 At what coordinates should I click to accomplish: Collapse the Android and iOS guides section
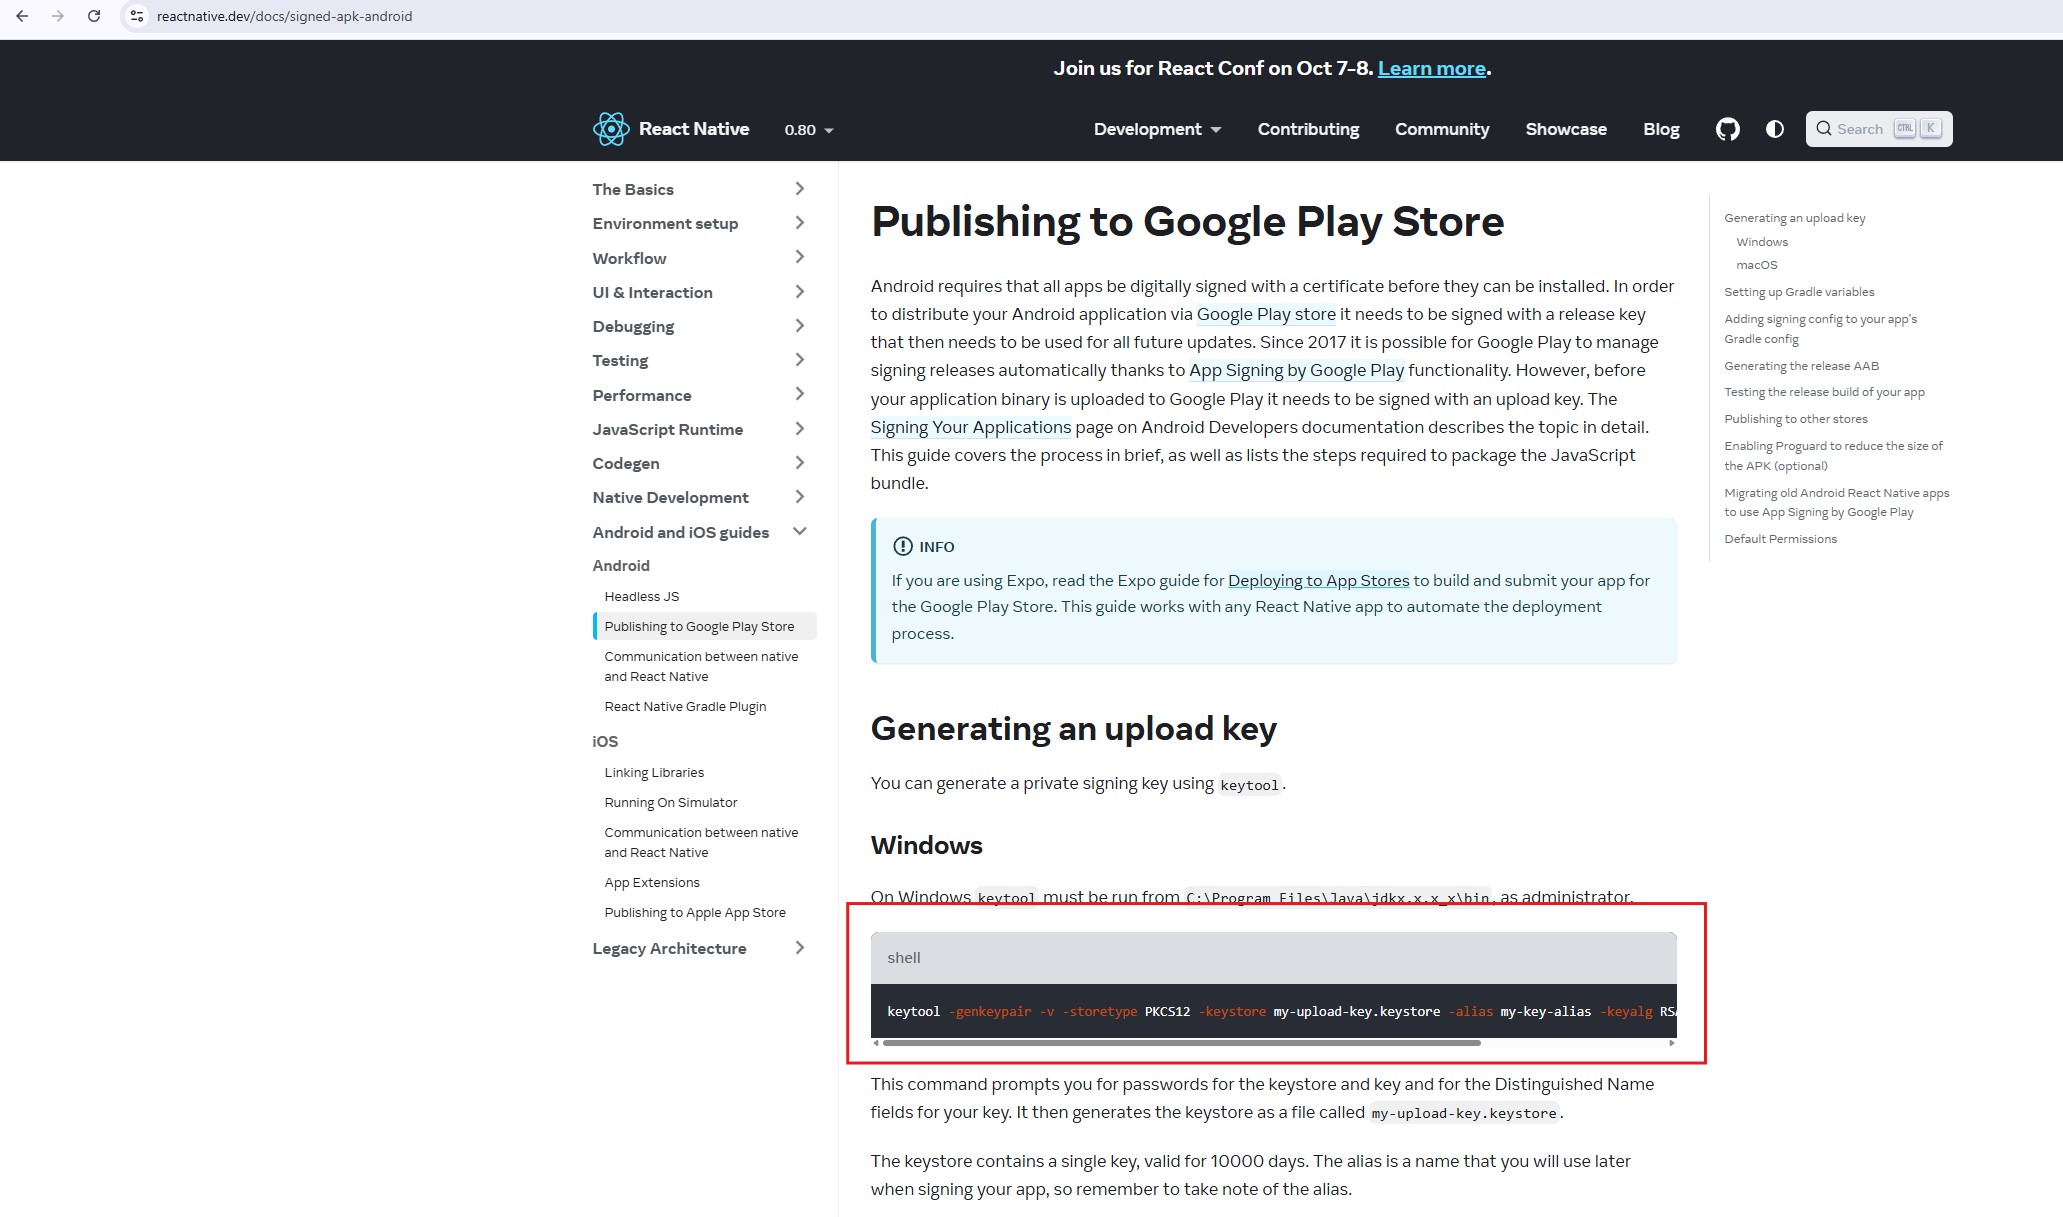799,531
